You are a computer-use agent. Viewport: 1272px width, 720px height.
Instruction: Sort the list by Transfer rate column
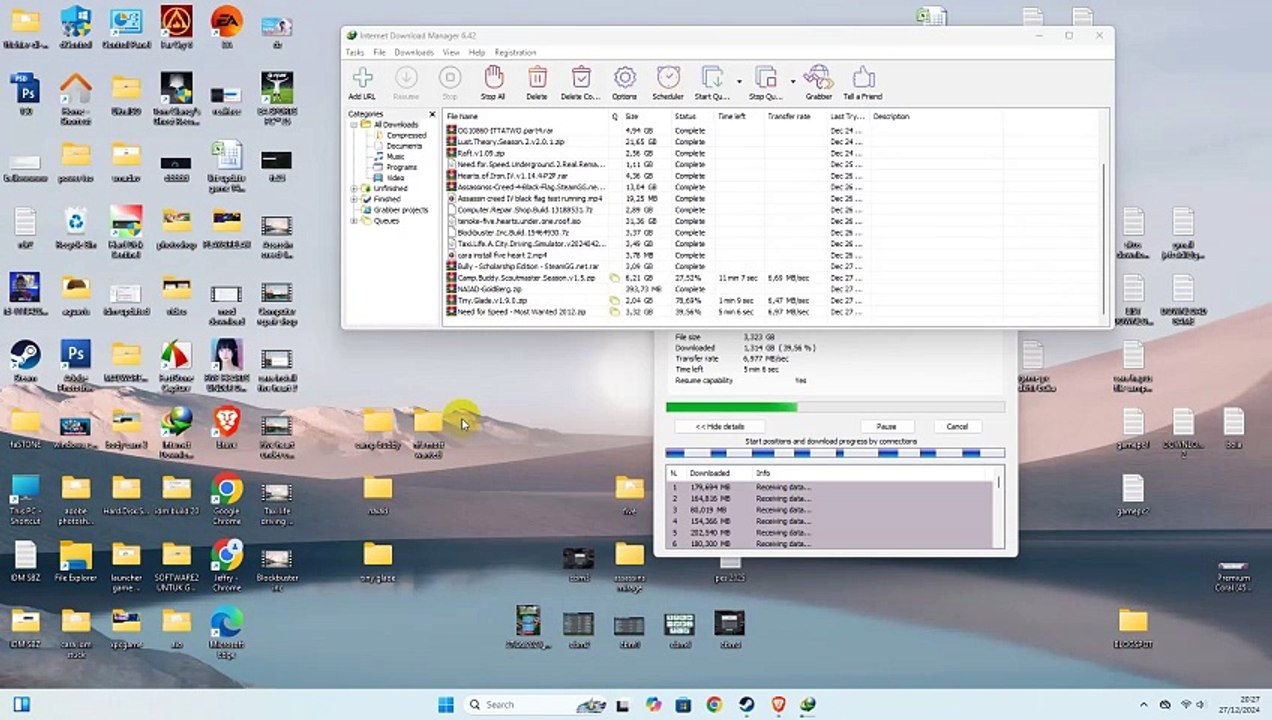click(797, 116)
